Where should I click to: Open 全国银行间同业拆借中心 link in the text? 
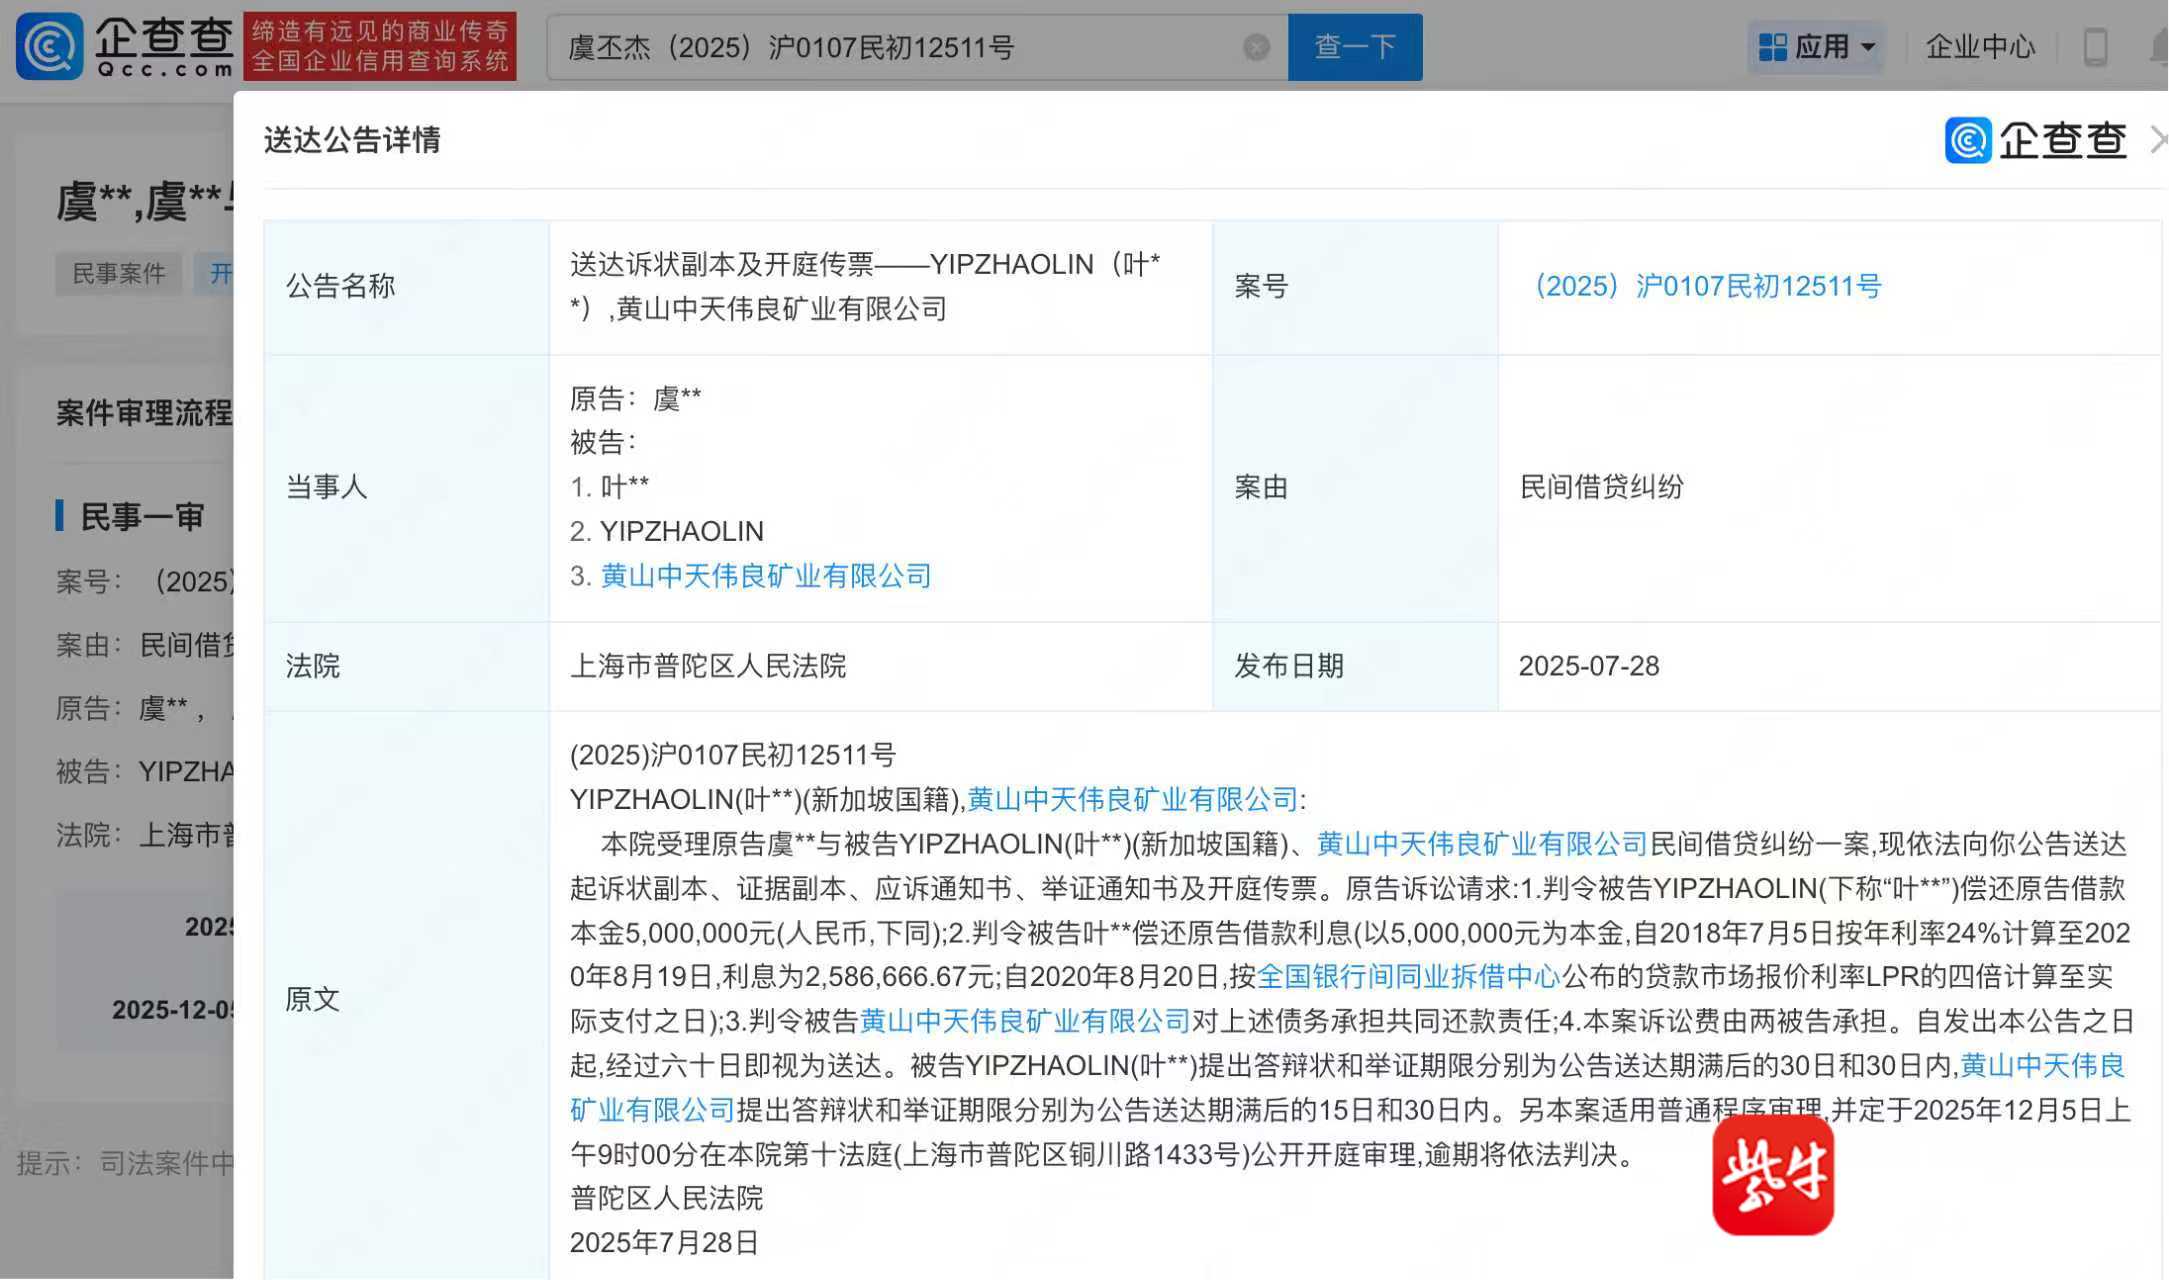(1408, 976)
